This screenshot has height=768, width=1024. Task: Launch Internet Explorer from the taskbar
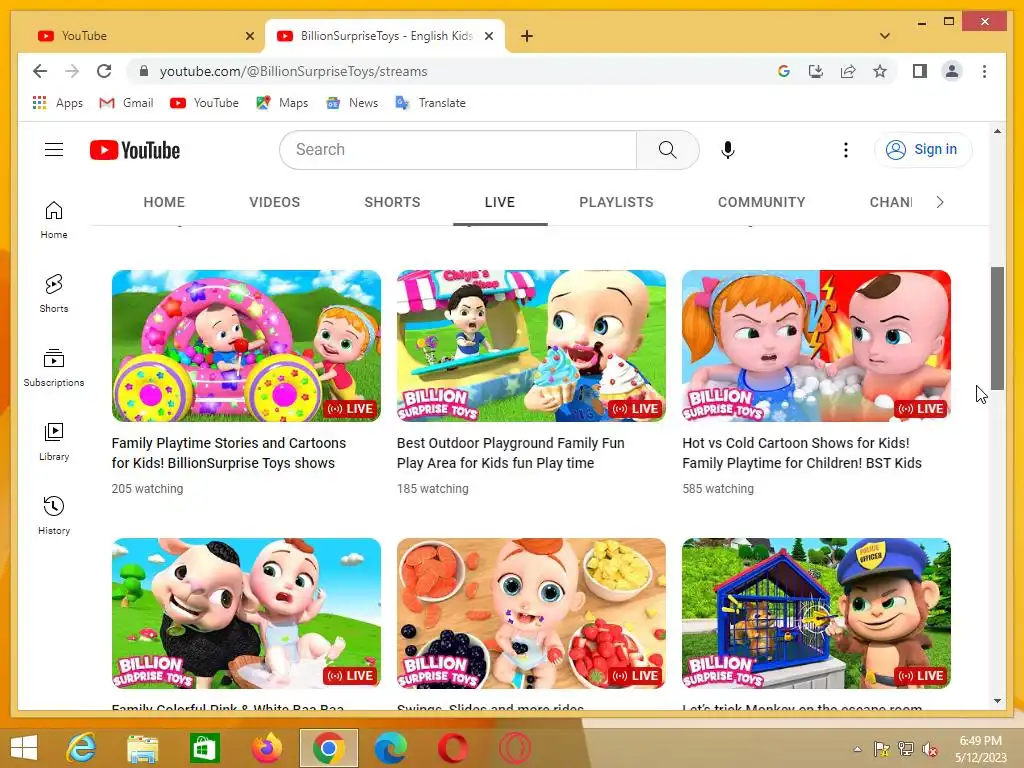coord(81,748)
